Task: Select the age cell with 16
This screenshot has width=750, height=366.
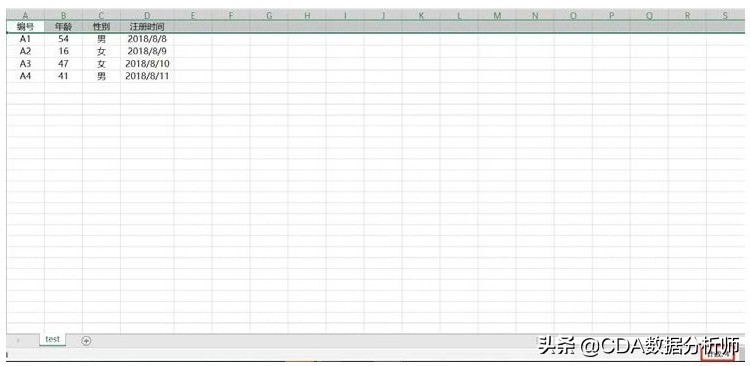Action: [64, 51]
